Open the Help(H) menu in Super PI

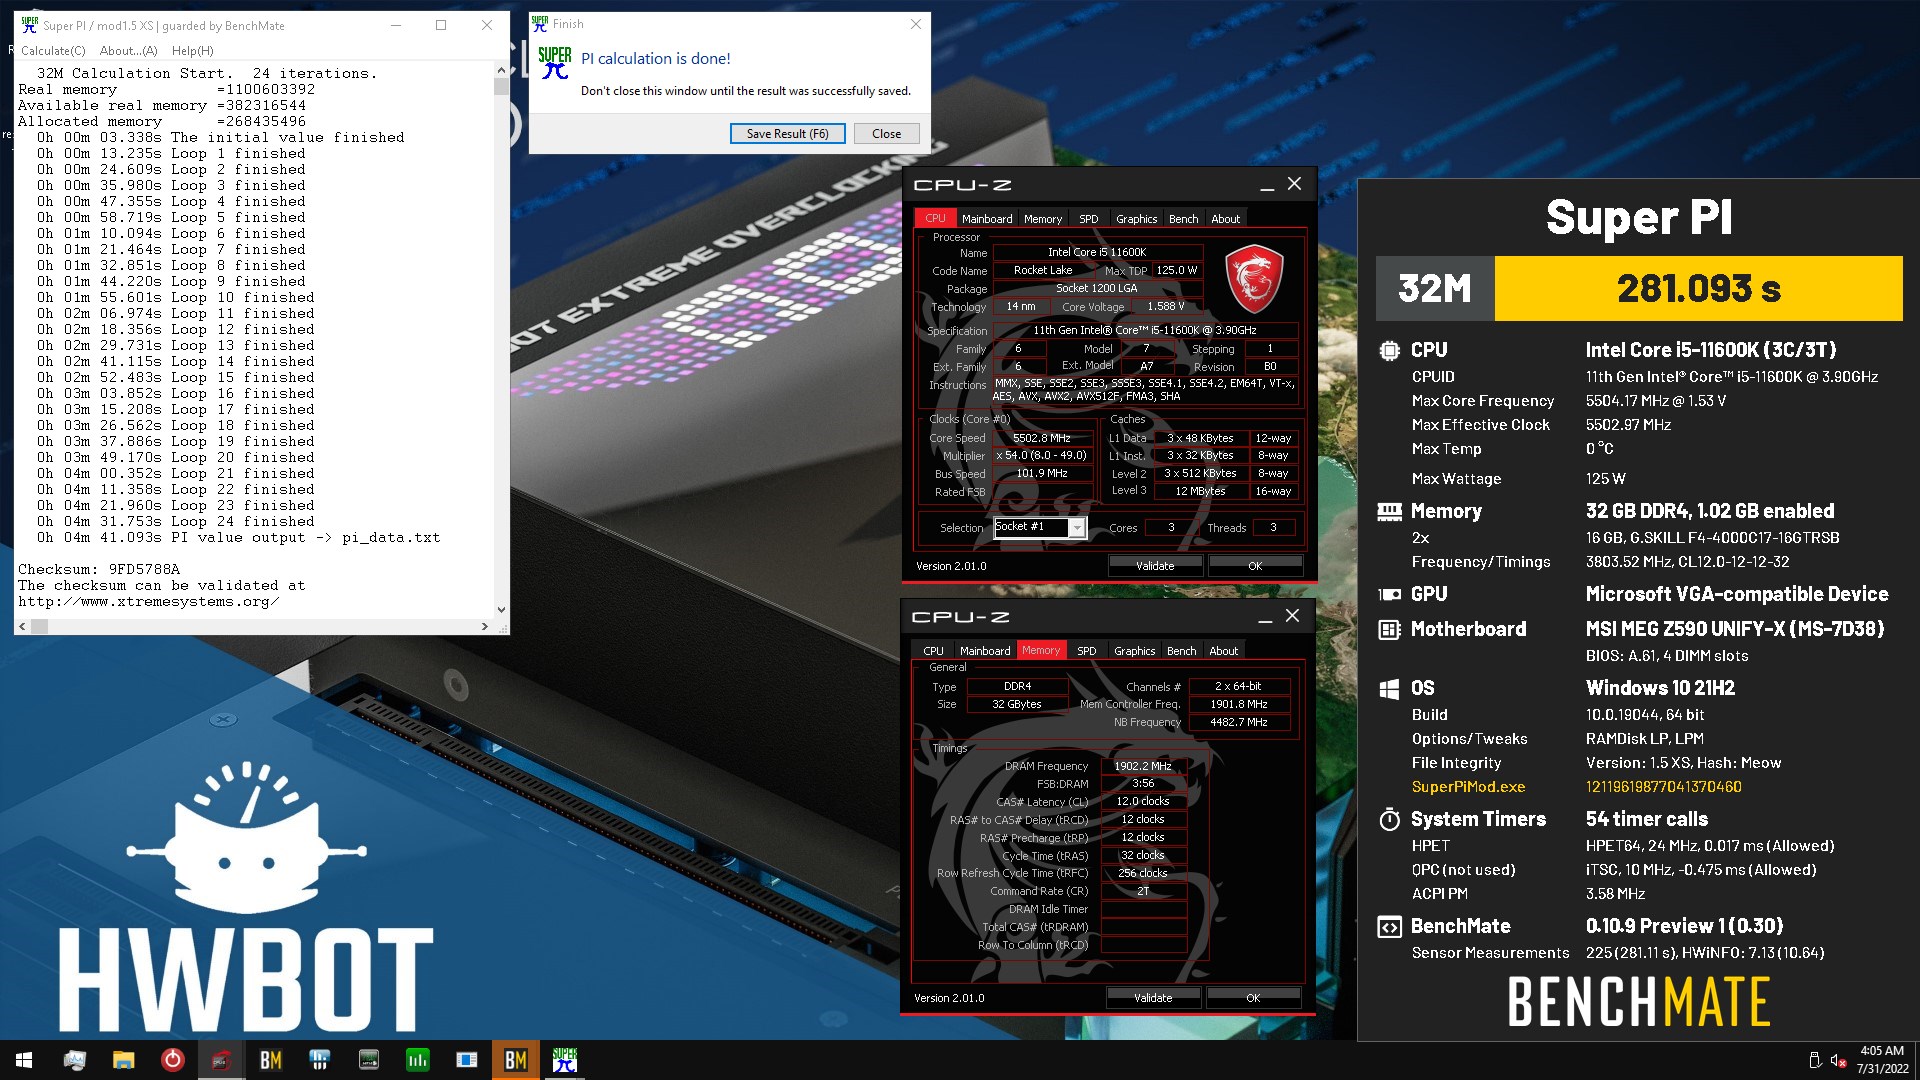click(x=192, y=51)
